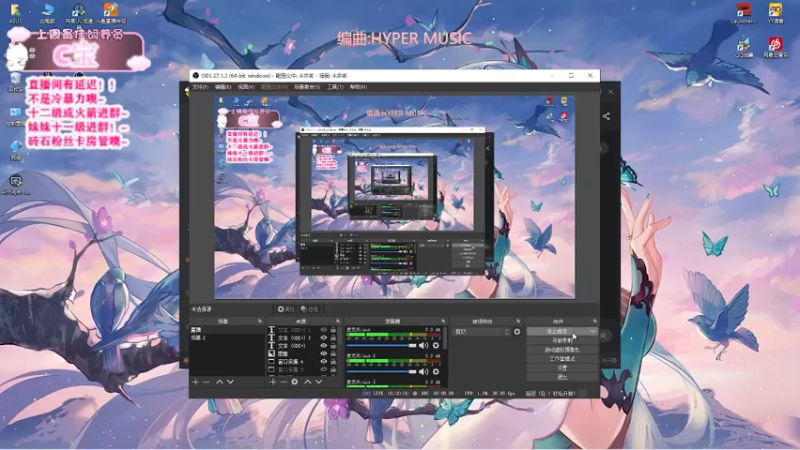Add a new scene with plus button

click(x=195, y=382)
